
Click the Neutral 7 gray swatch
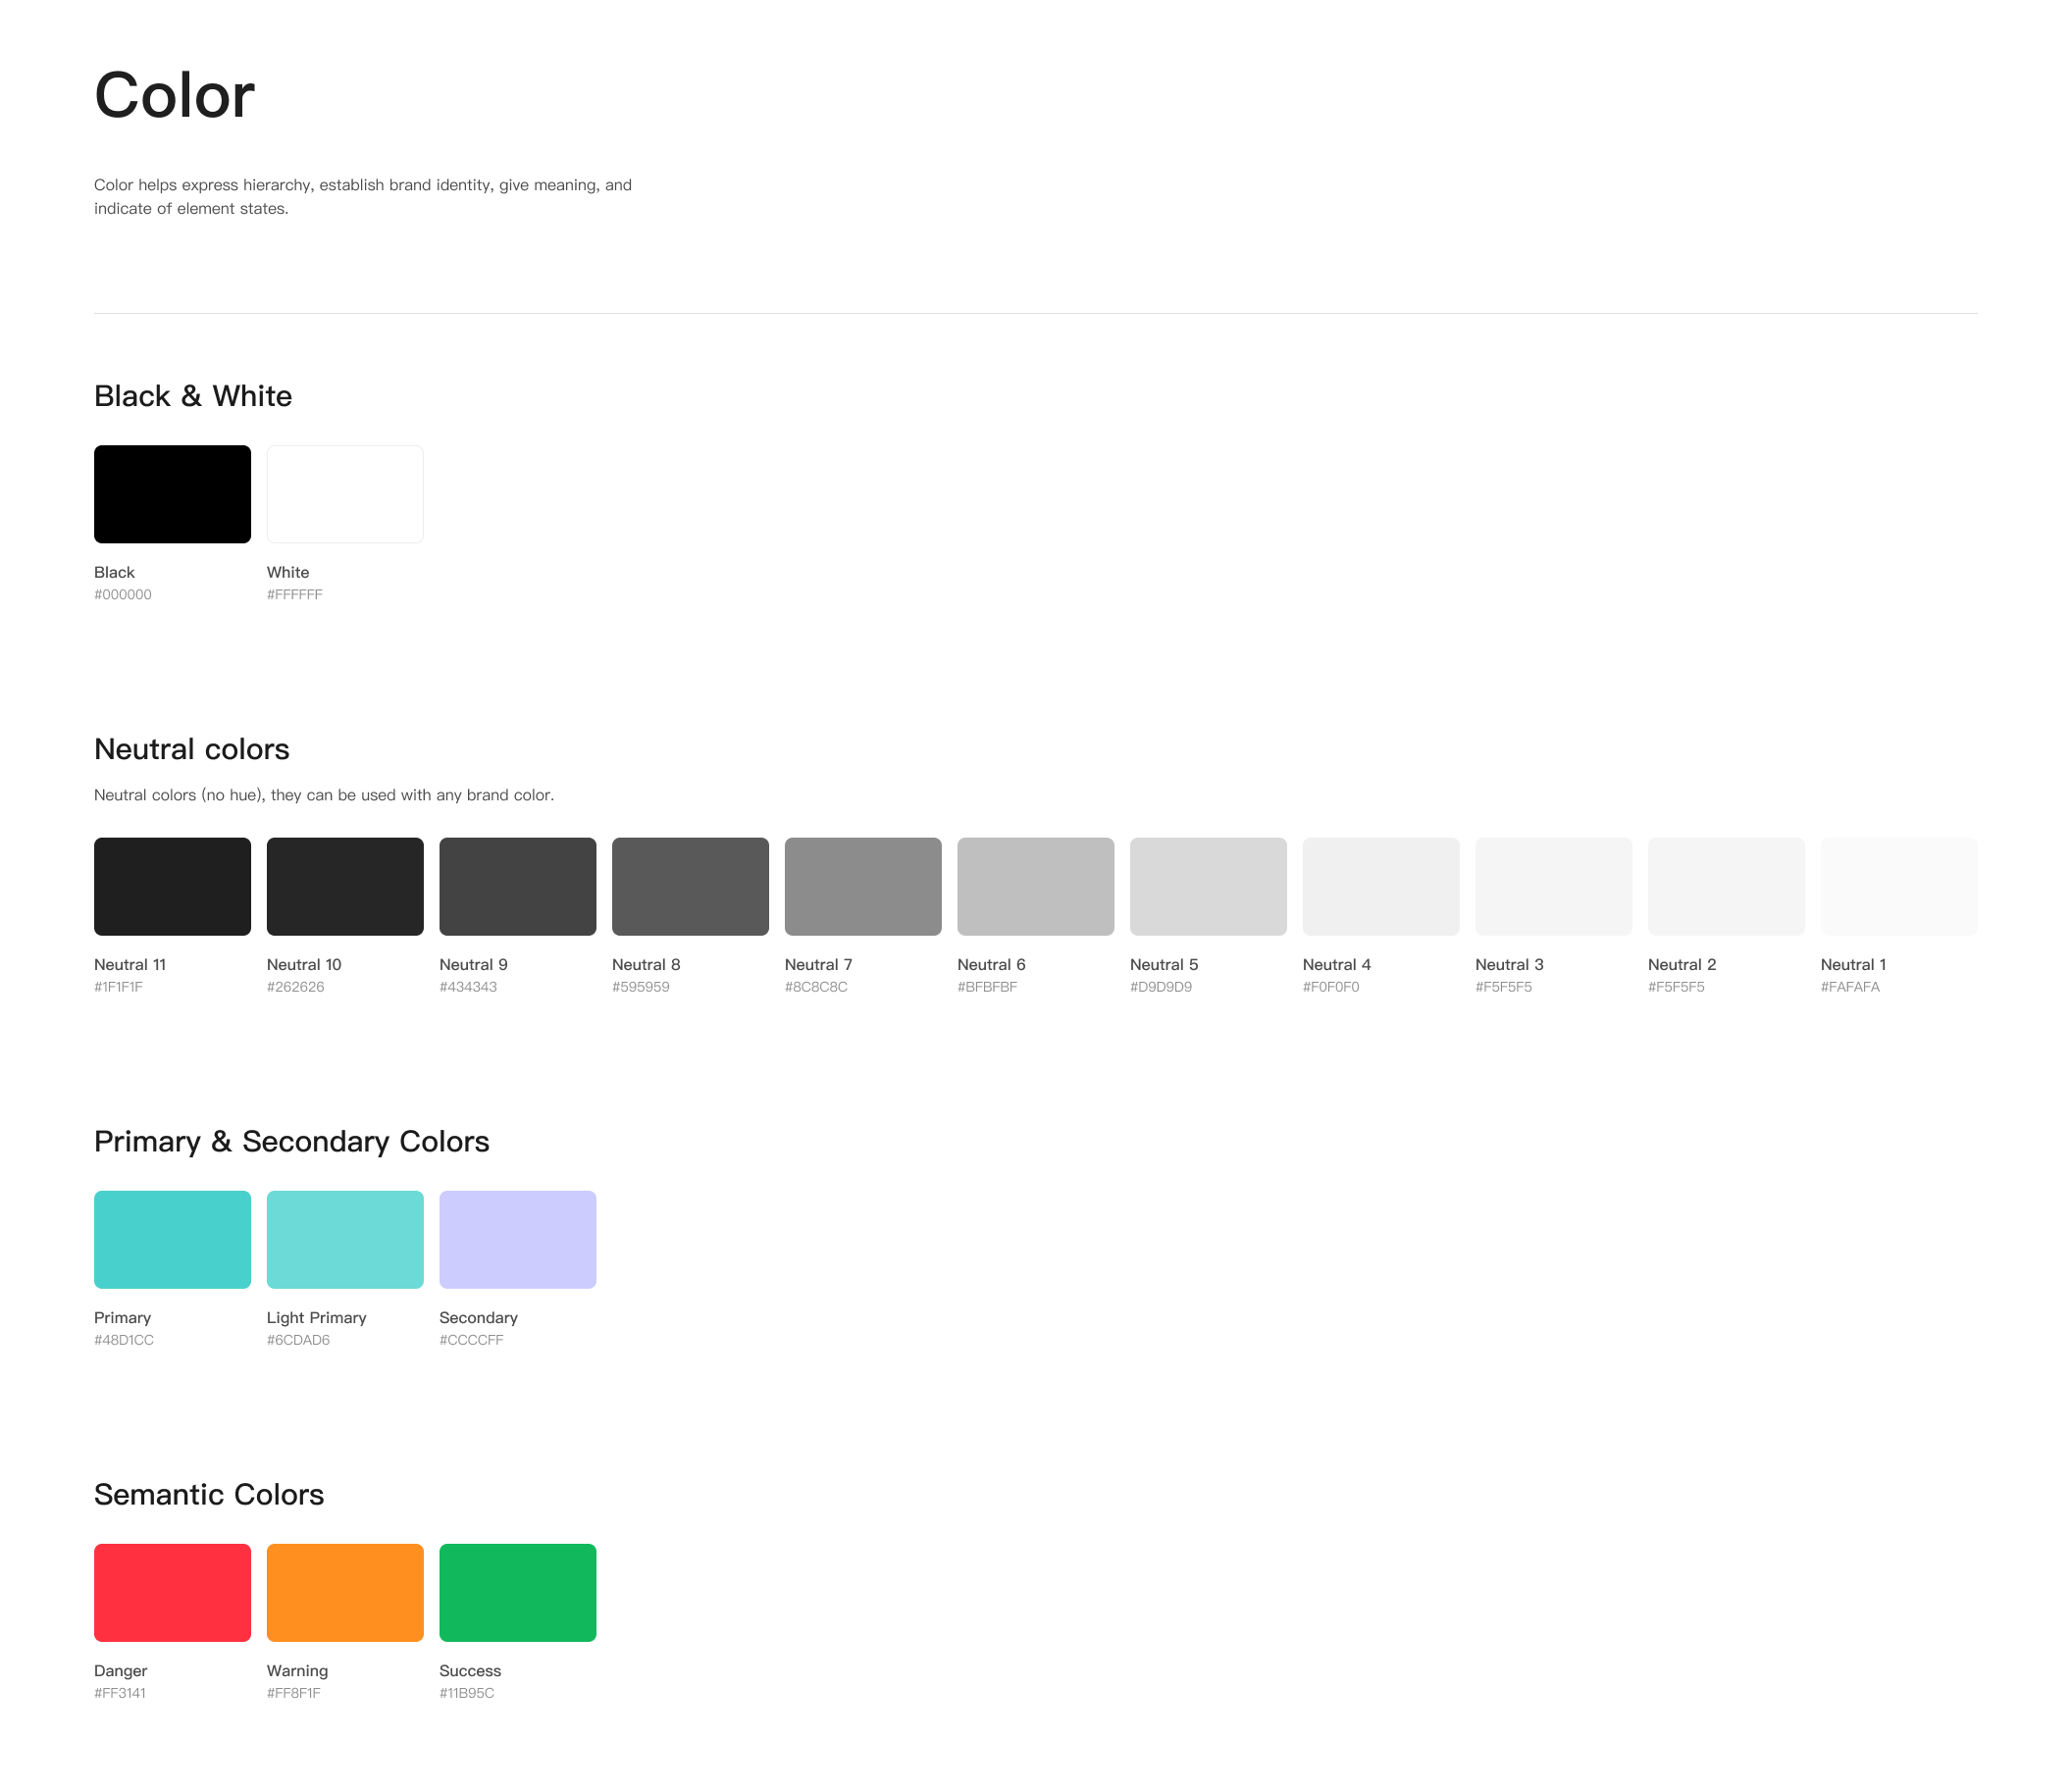pos(863,886)
